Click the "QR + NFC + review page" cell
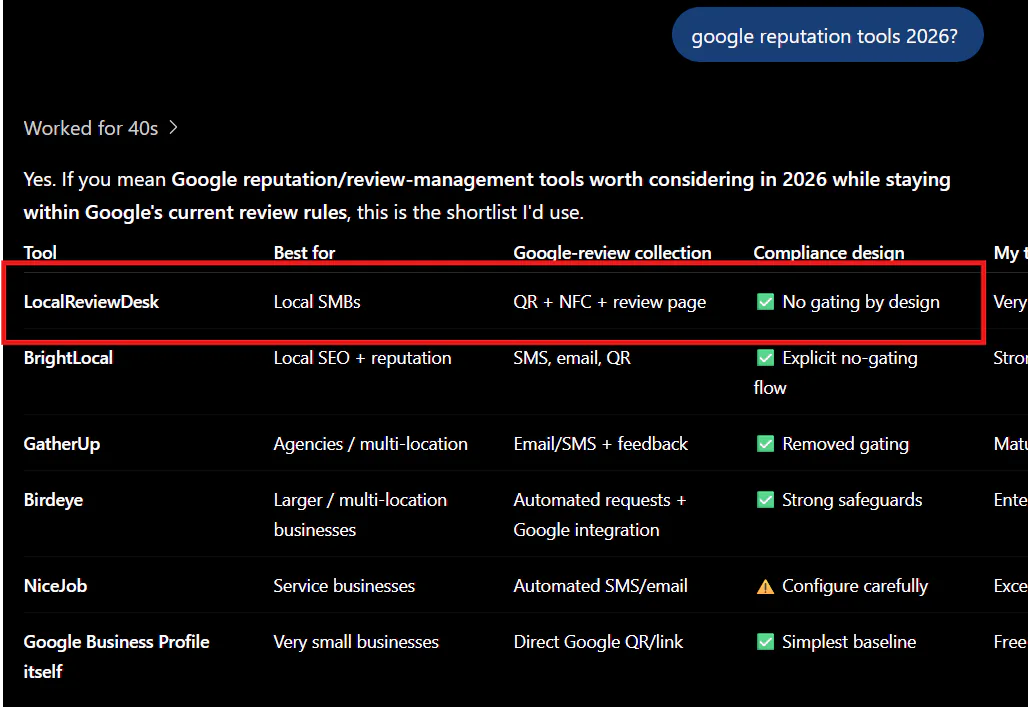 pos(610,302)
